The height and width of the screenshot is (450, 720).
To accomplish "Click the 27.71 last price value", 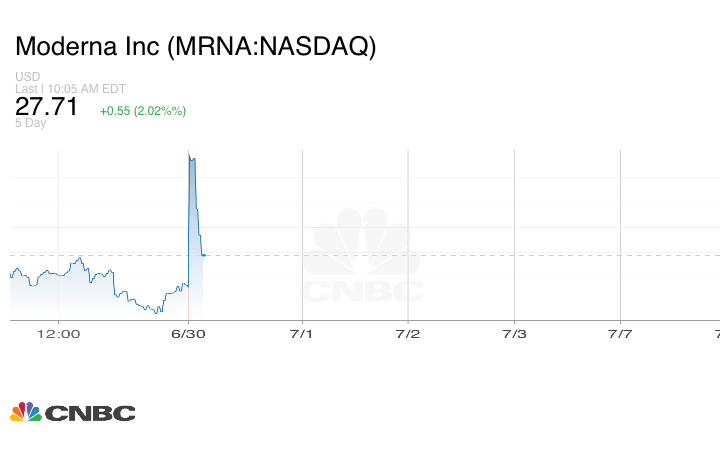I will coord(46,107).
